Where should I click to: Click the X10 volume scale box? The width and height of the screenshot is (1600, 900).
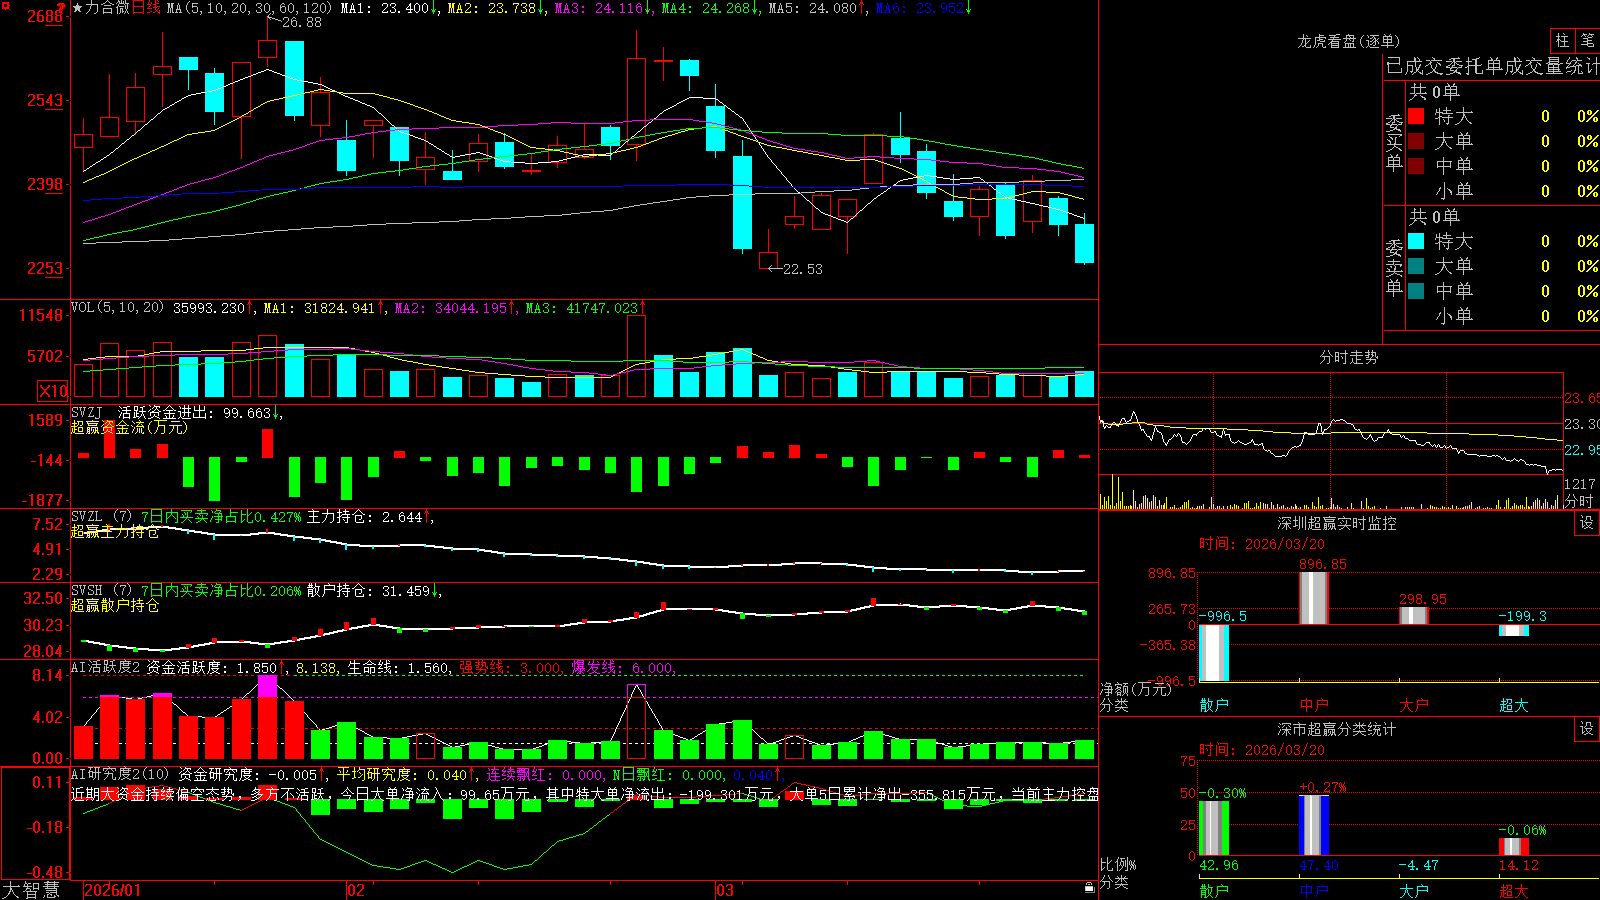[53, 391]
